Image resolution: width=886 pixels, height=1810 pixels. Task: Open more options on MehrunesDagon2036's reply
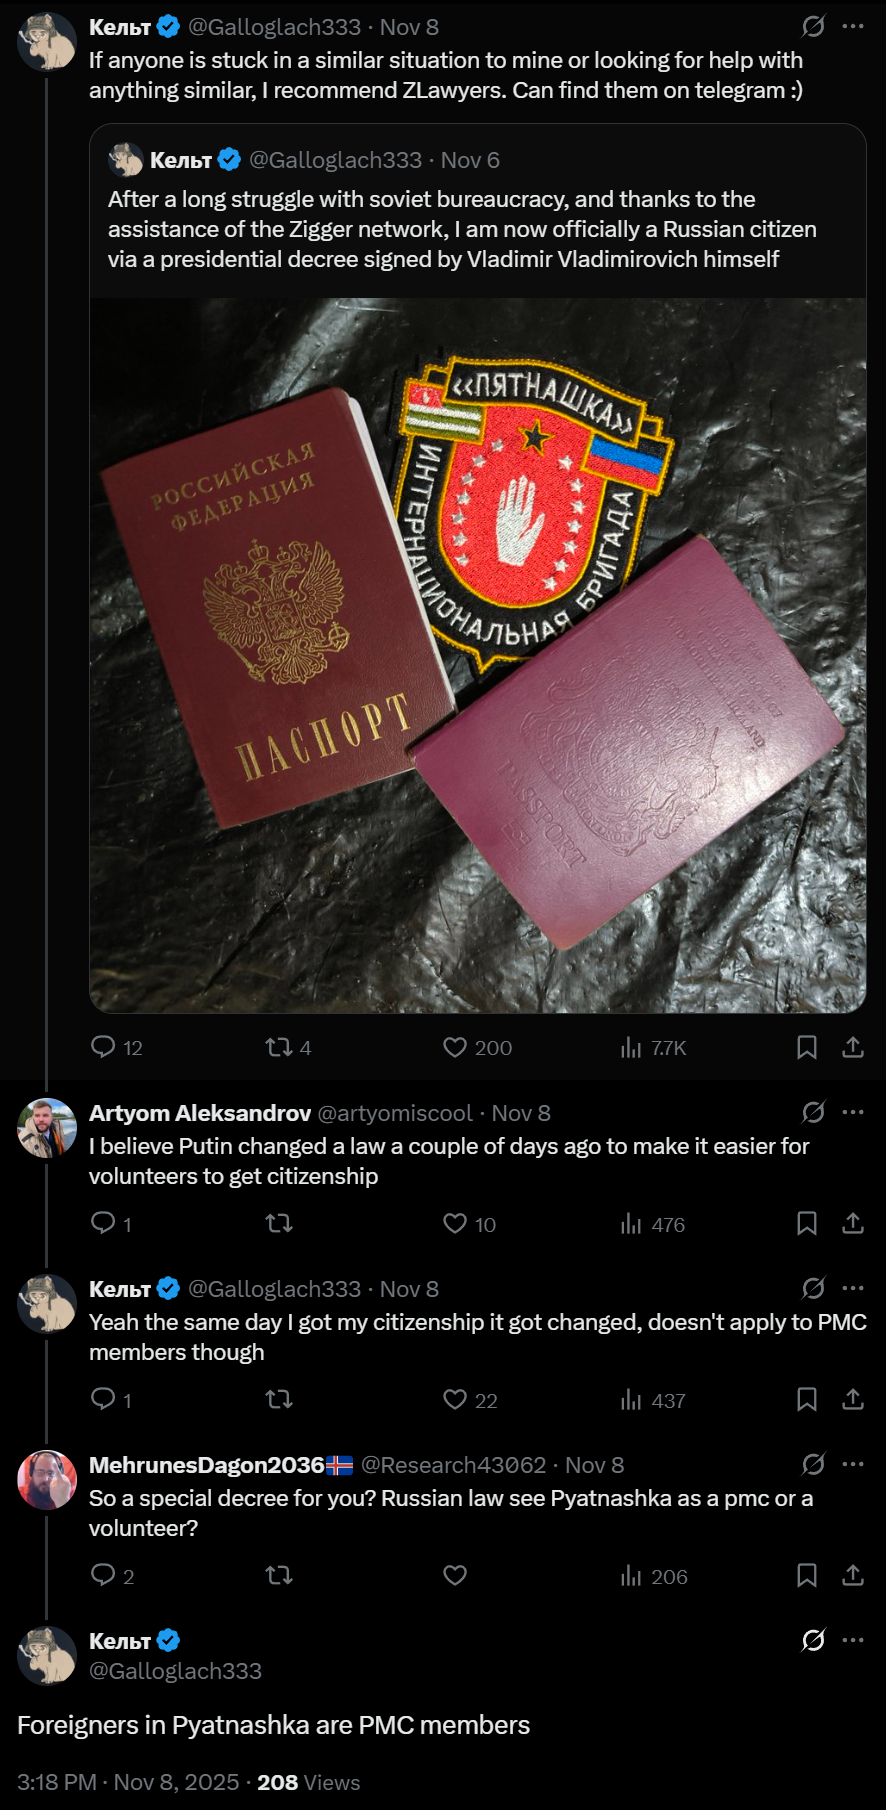(x=853, y=1464)
